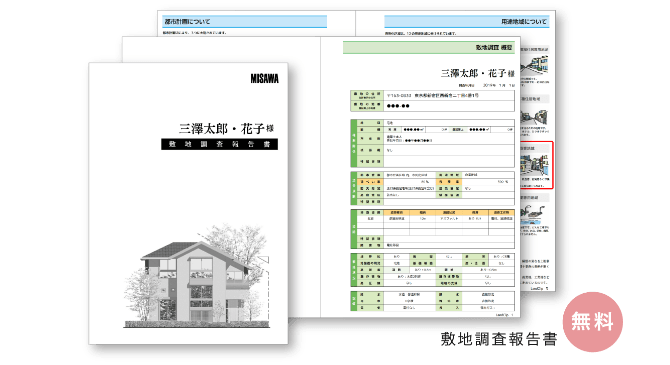Click the 敷地調査報告書 caption beside the badge
Image resolution: width=670 pixels, height=365 pixels.
click(499, 339)
